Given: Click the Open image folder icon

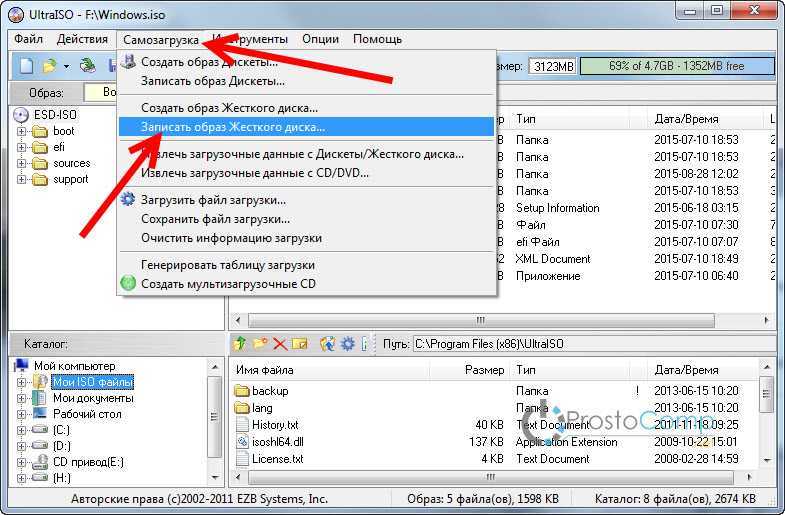Looking at the screenshot, I should pos(50,66).
